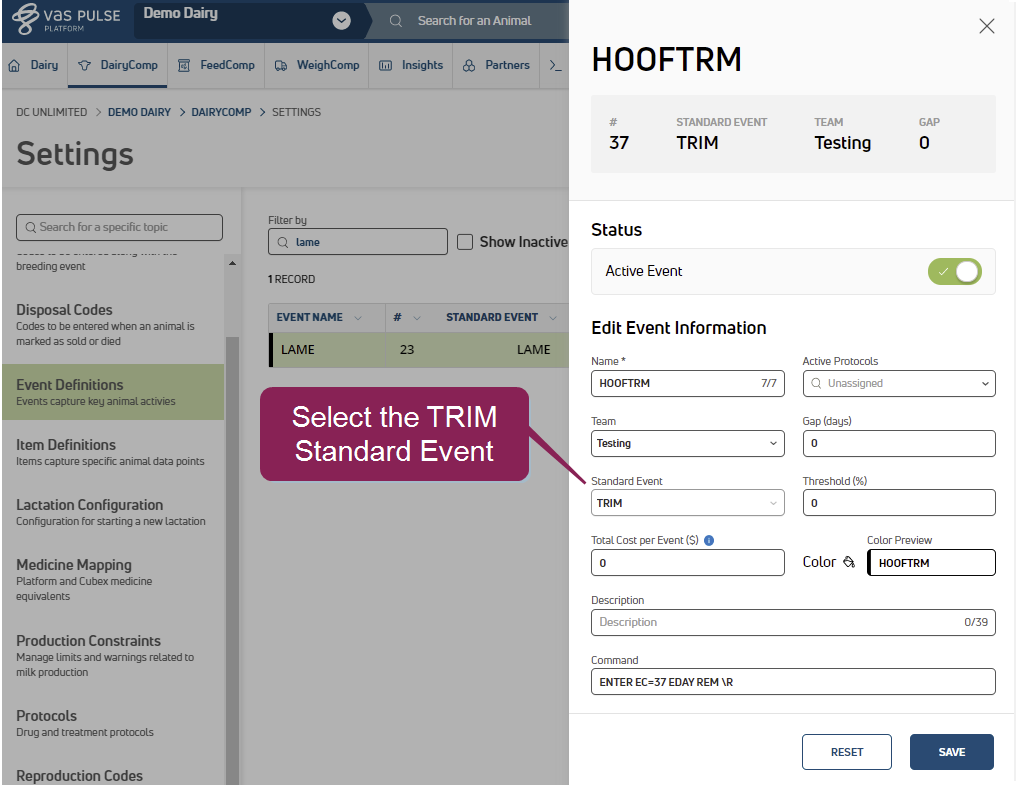Click the Description input field
Screen dimensions: 1018x785
click(780, 622)
